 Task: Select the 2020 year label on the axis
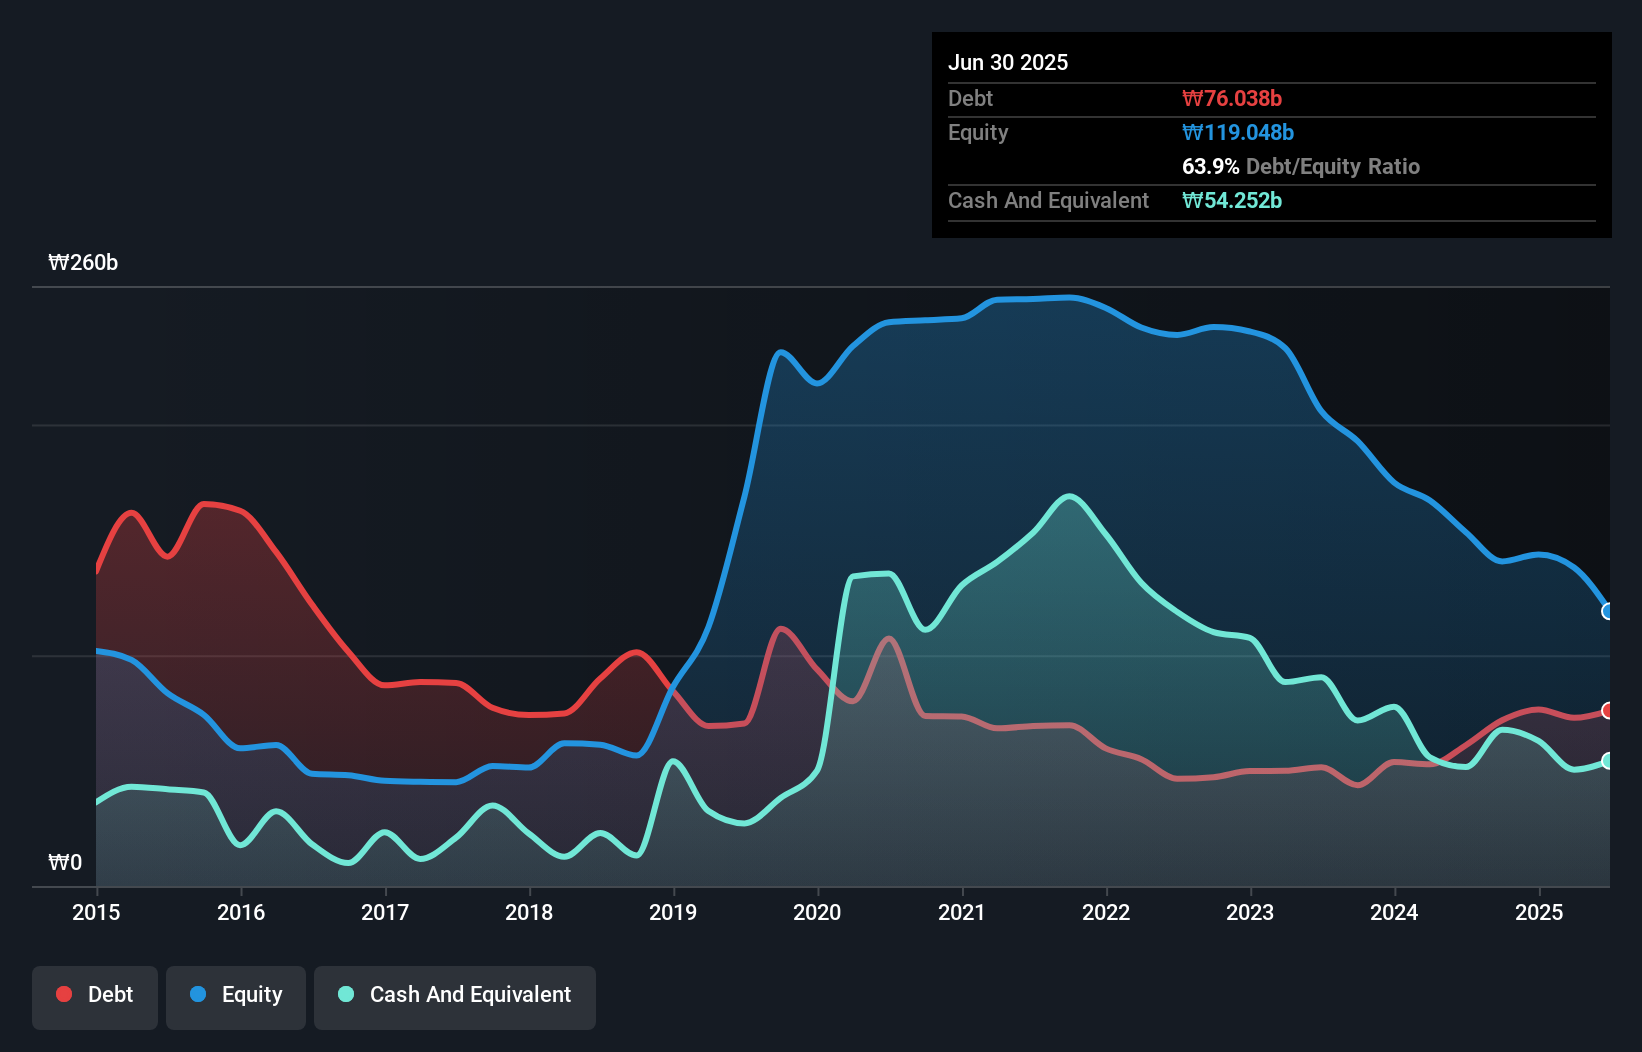816,912
